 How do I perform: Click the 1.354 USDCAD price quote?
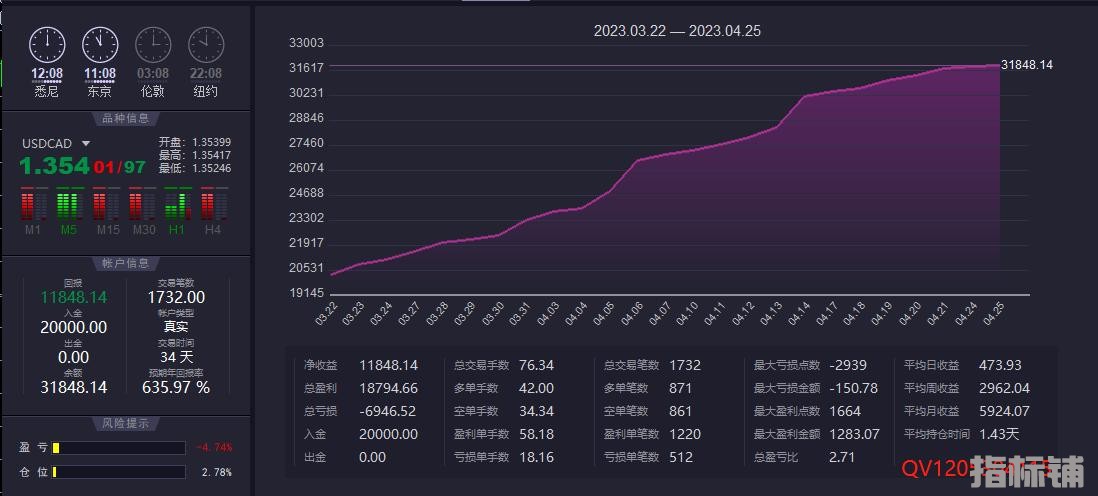tap(55, 166)
